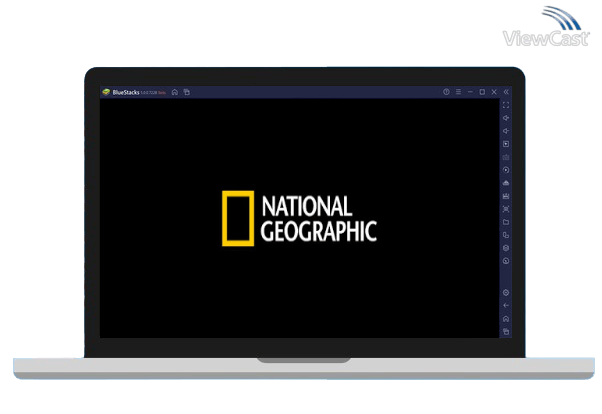Click the Back arrow in sidebar
The height and width of the screenshot is (414, 602).
506,306
